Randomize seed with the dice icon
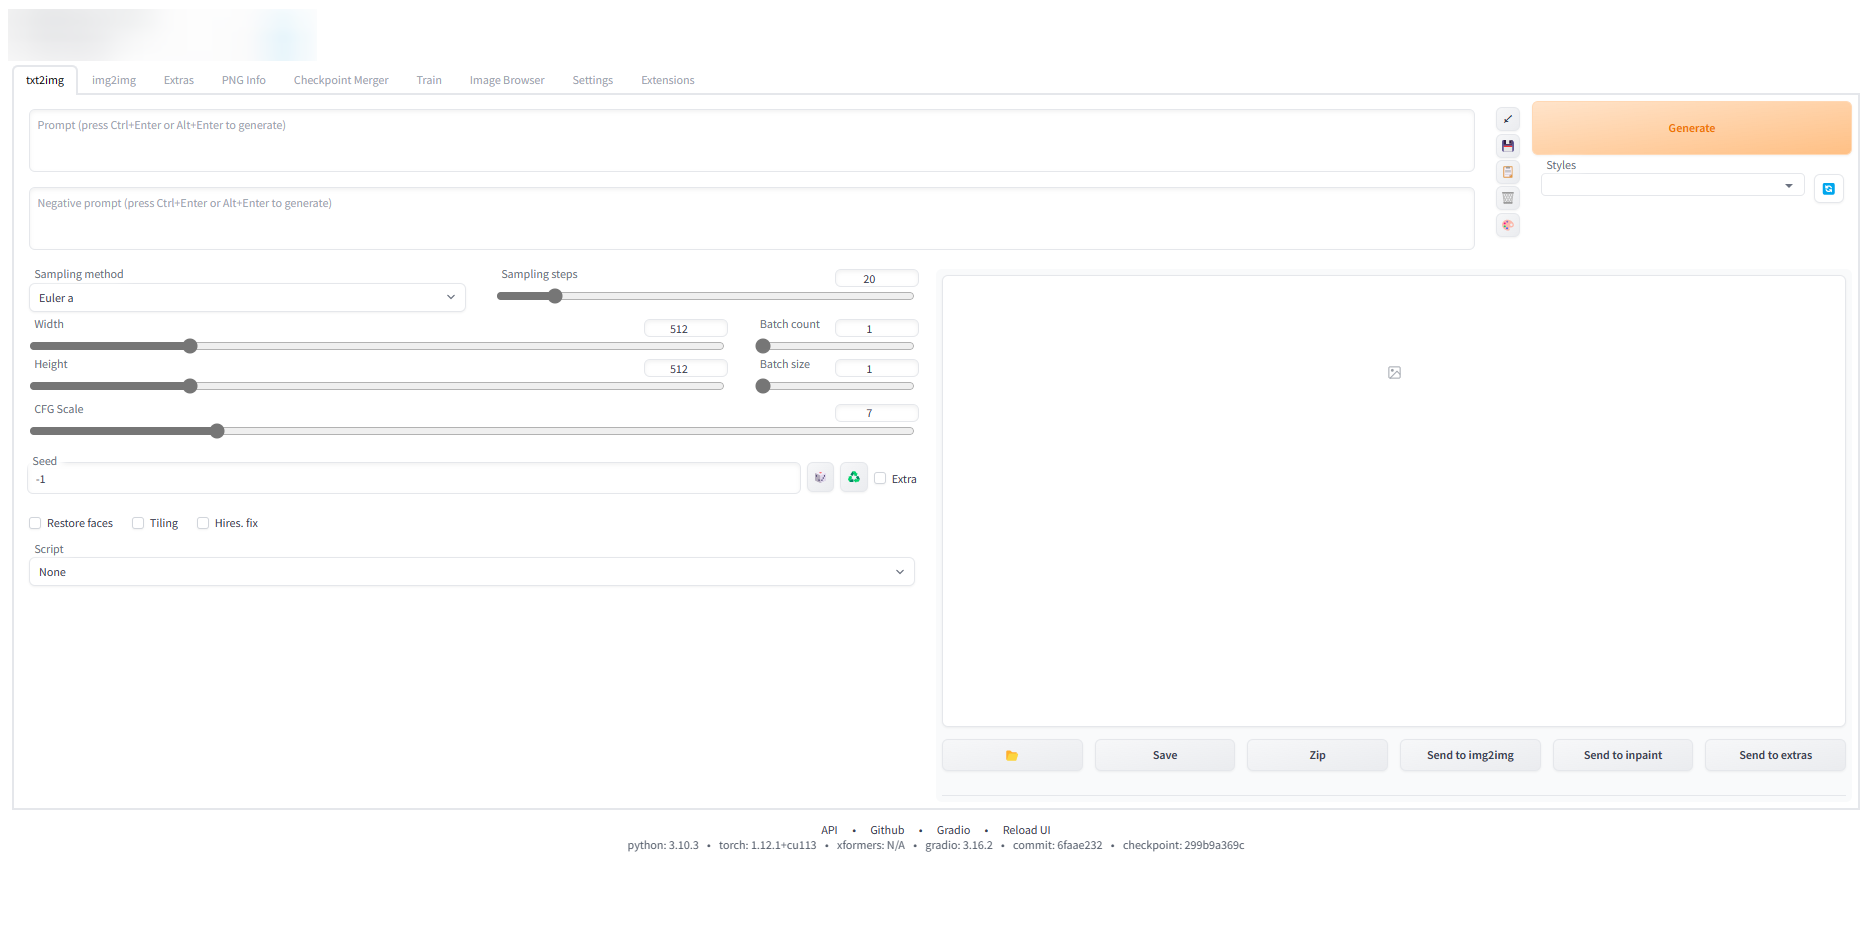The image size is (1872, 928). point(820,478)
